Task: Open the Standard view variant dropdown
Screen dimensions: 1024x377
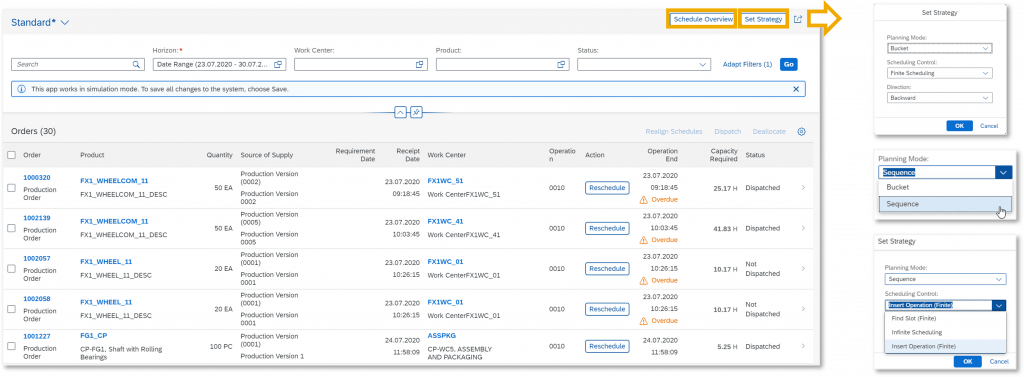Action: [x=65, y=22]
